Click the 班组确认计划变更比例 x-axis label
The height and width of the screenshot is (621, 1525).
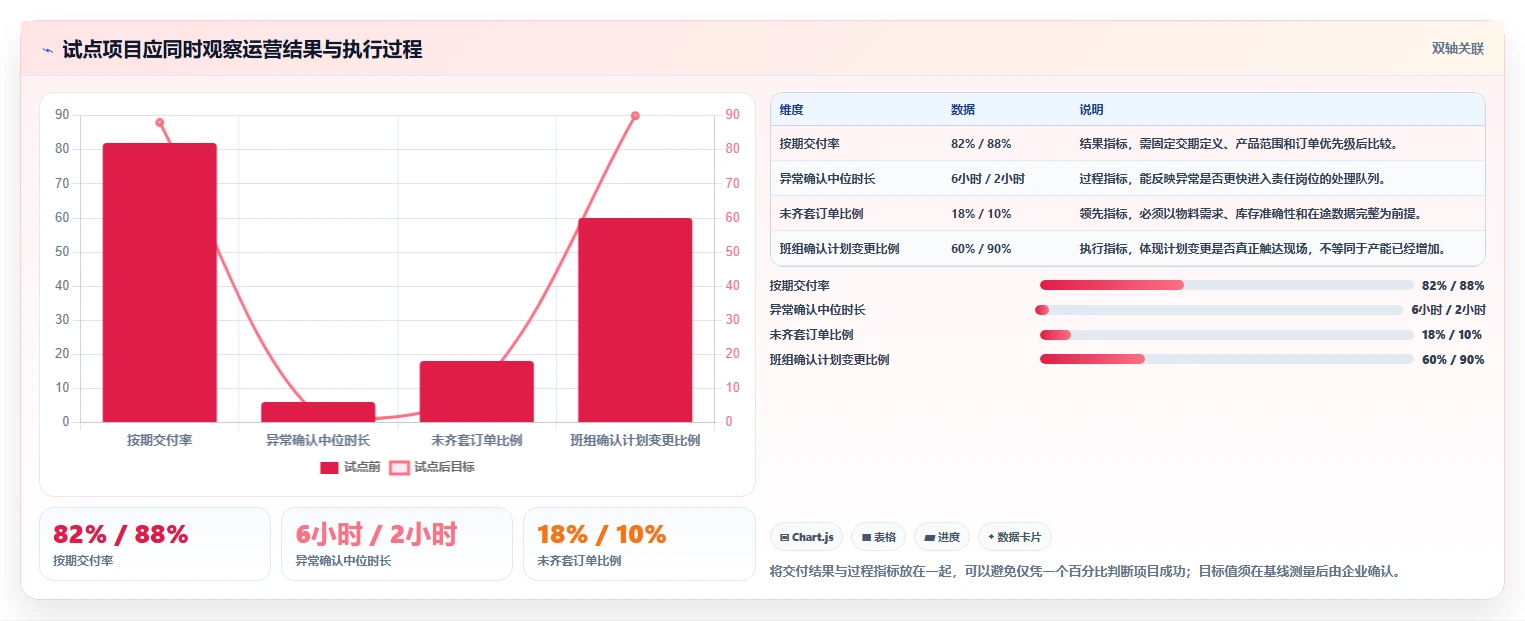635,440
